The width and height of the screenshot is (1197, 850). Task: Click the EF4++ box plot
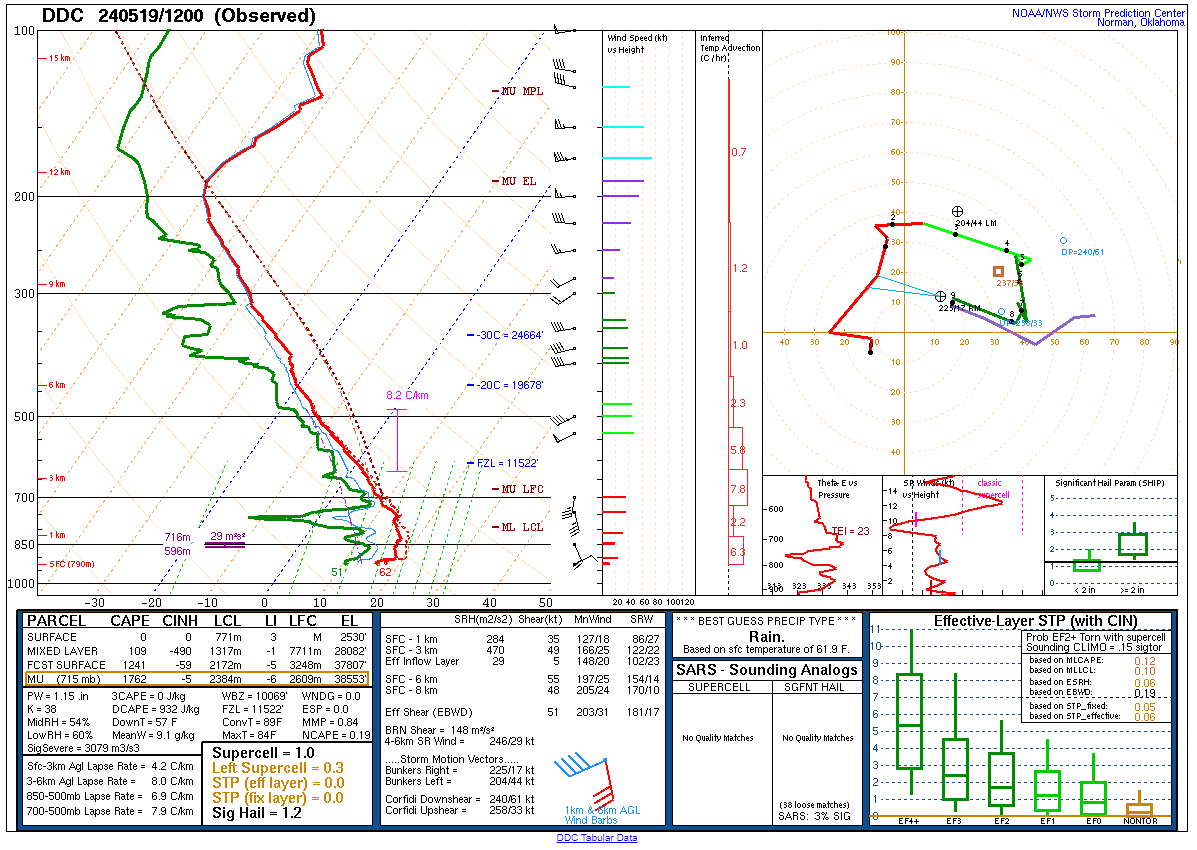(x=910, y=721)
